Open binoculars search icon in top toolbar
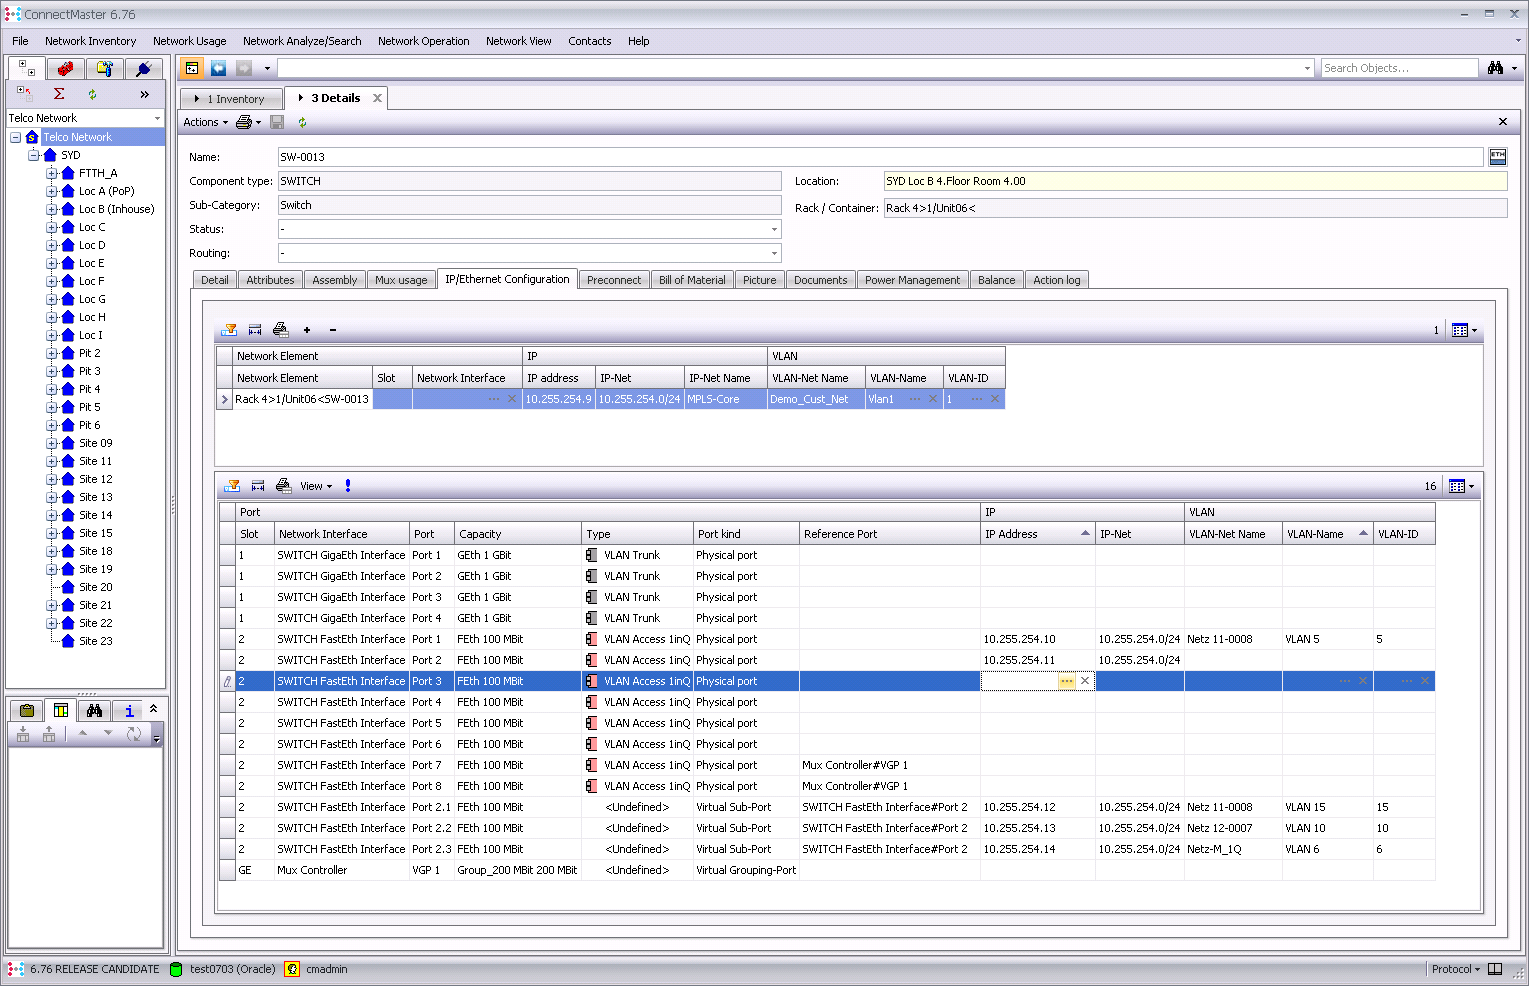This screenshot has height=986, width=1529. 1495,68
